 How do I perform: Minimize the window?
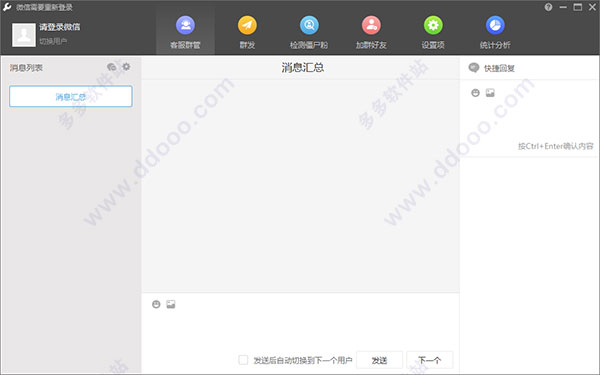563,7
